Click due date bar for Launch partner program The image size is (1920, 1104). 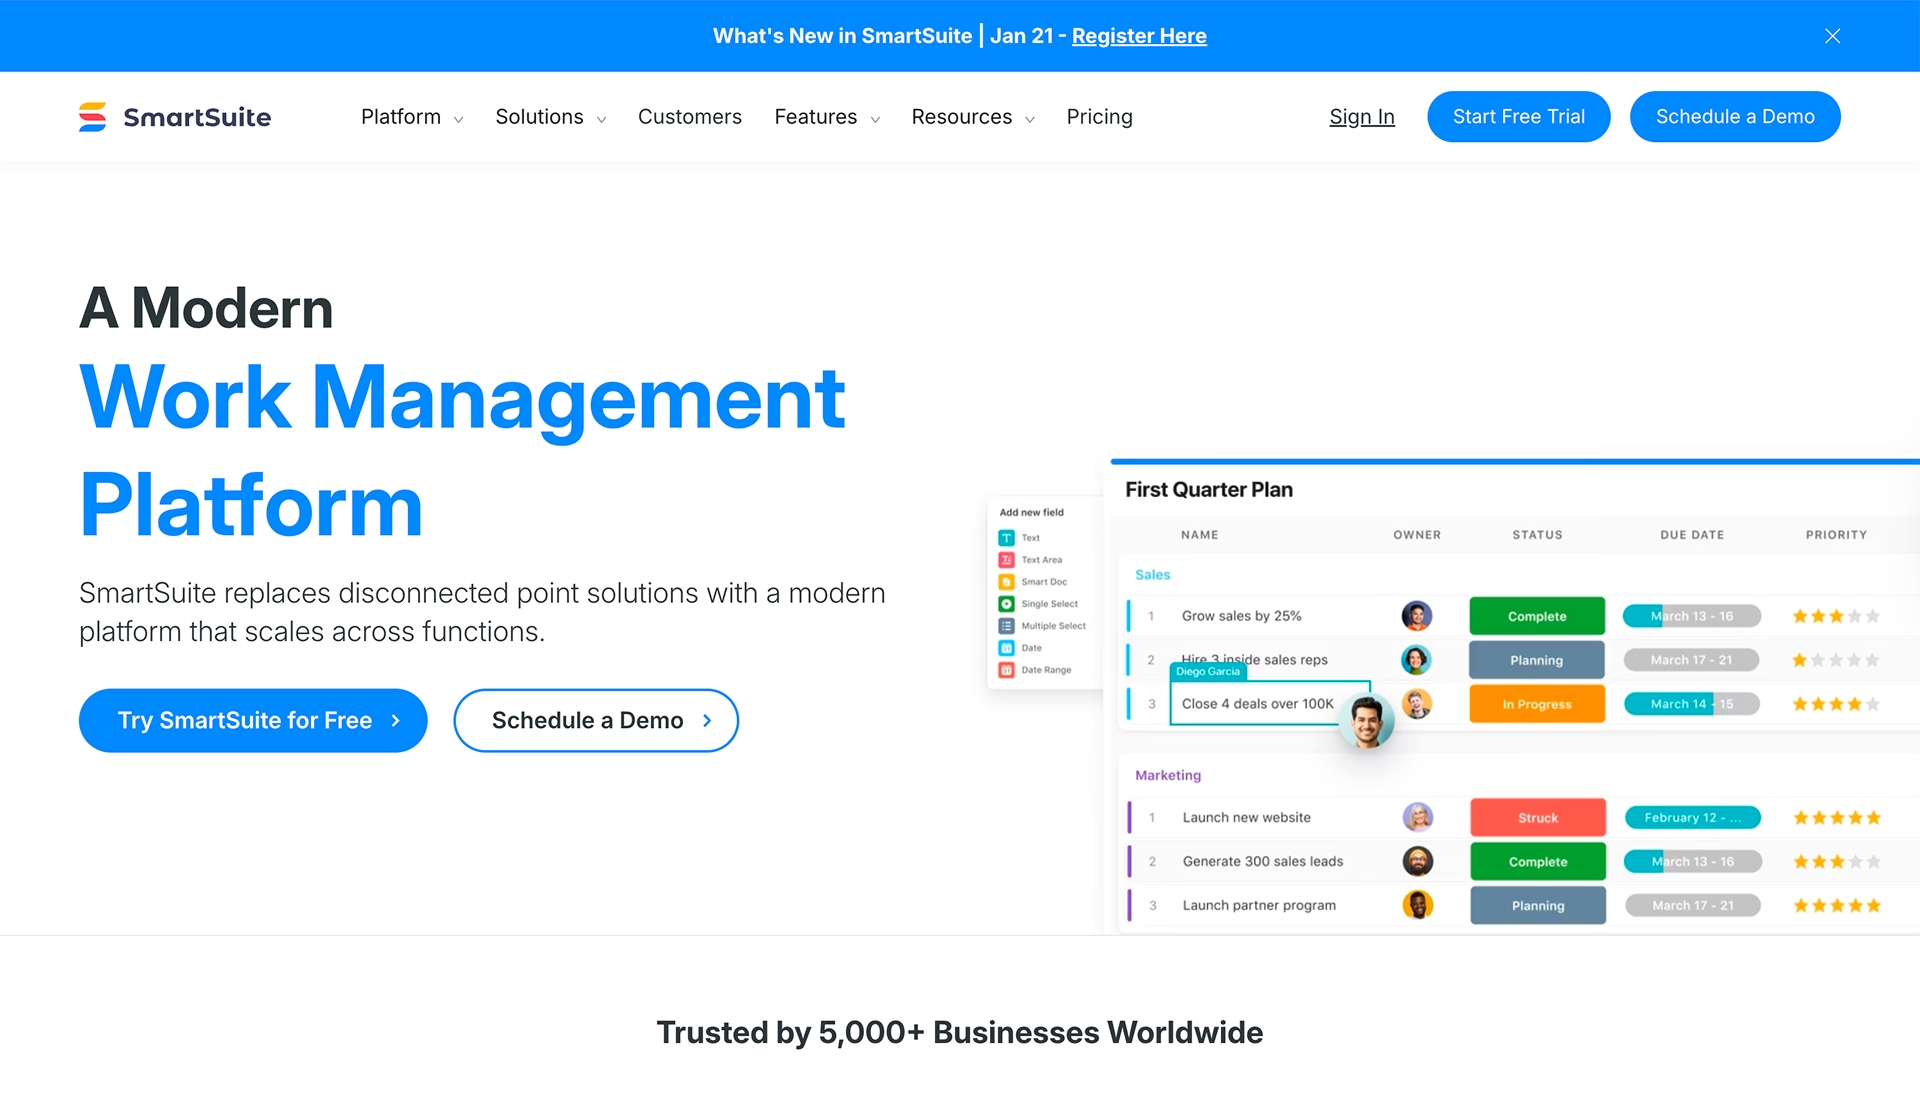click(x=1693, y=905)
